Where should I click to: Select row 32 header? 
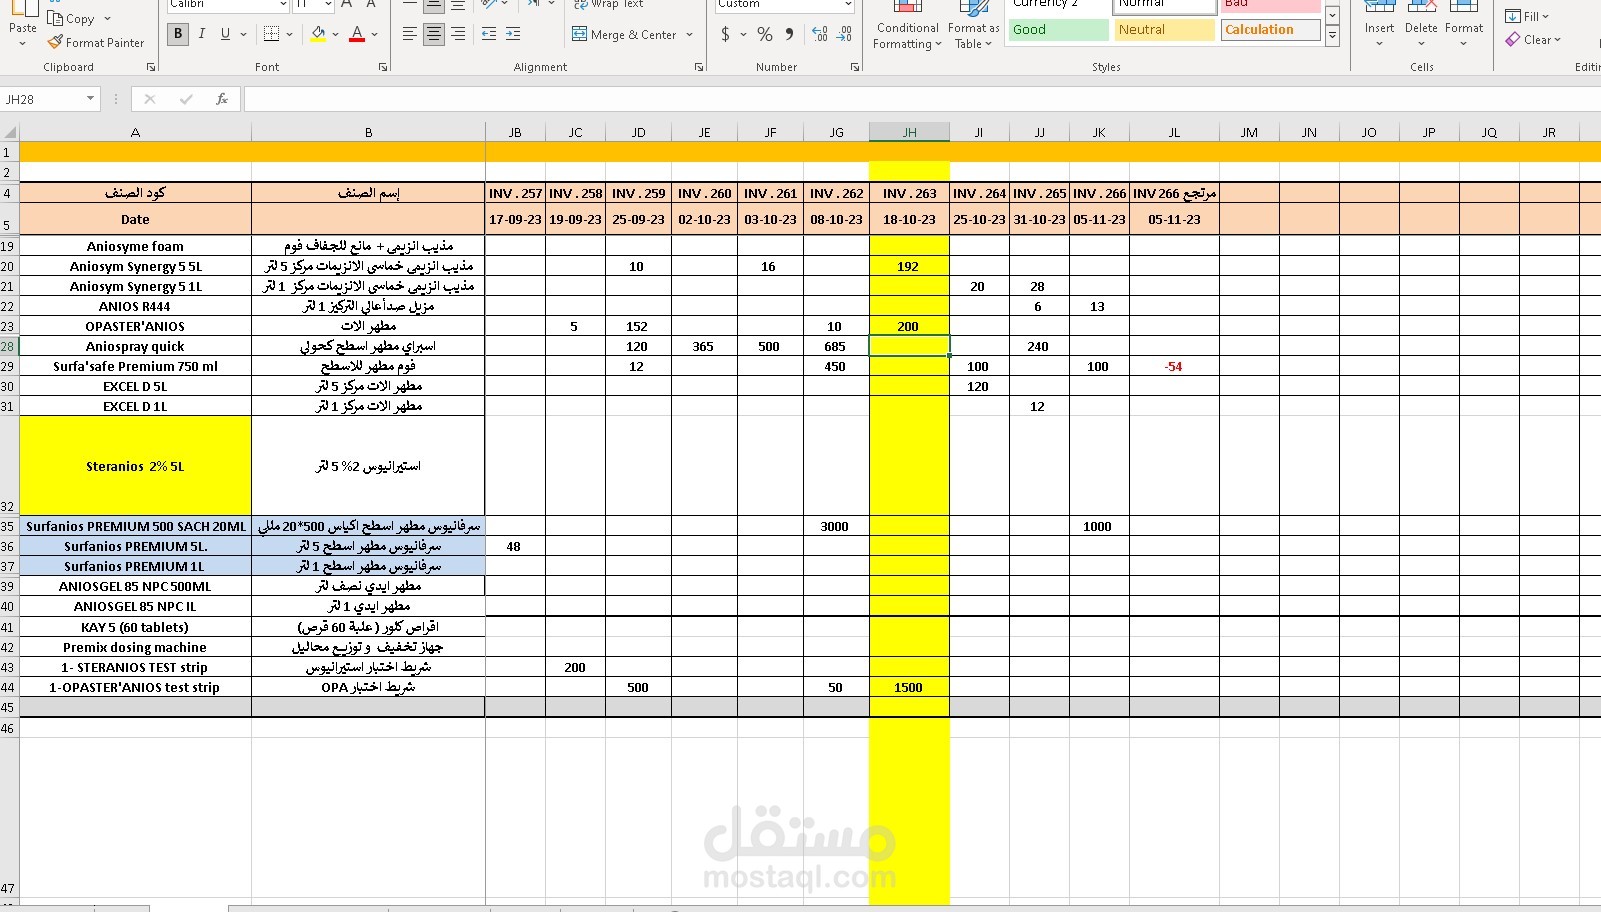pyautogui.click(x=9, y=466)
